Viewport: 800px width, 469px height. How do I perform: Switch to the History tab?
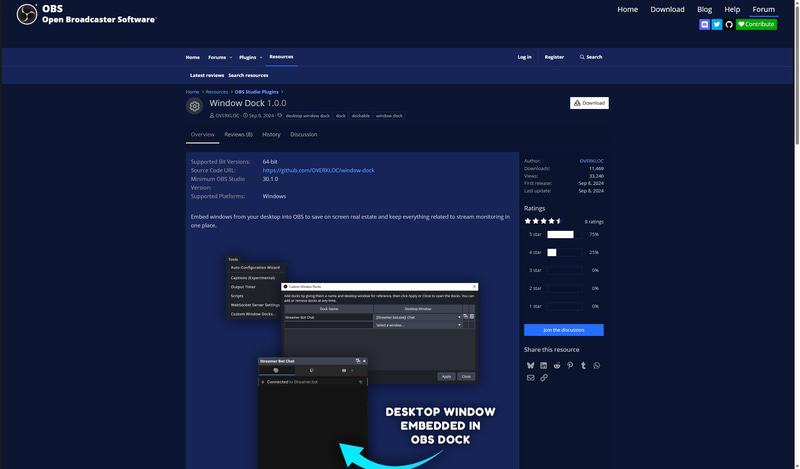coord(271,135)
